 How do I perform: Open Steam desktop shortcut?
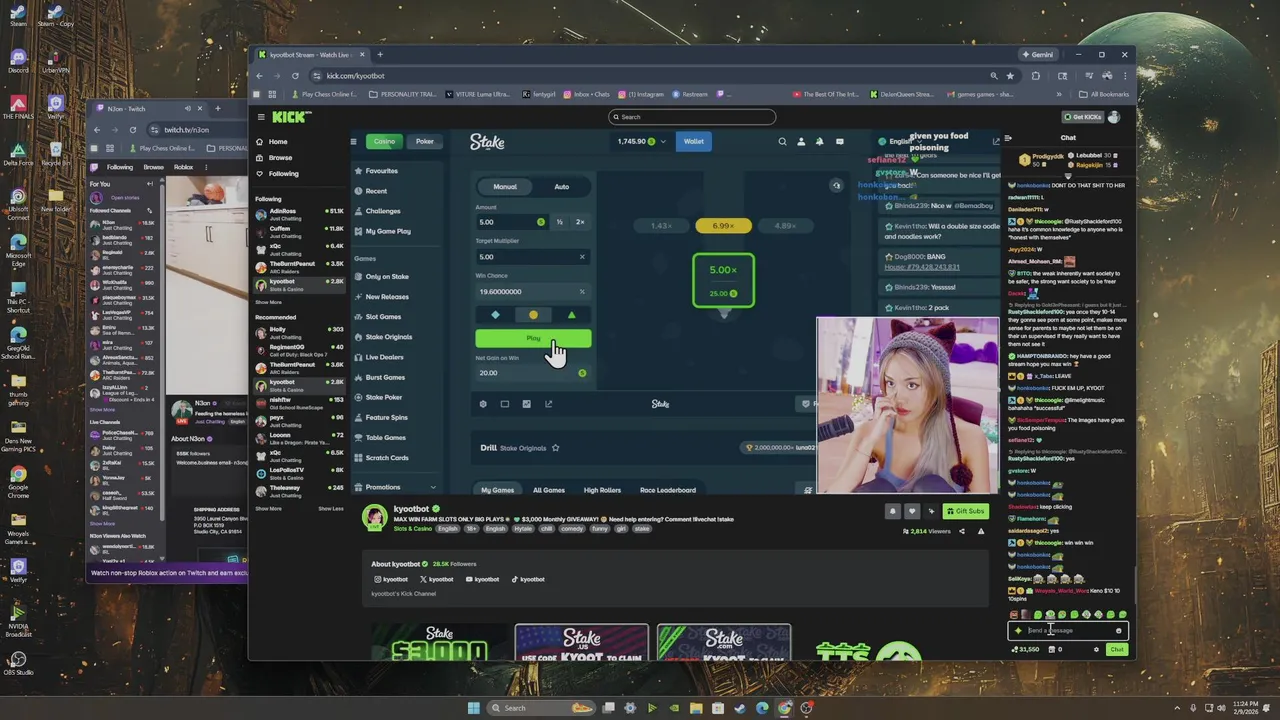[18, 17]
